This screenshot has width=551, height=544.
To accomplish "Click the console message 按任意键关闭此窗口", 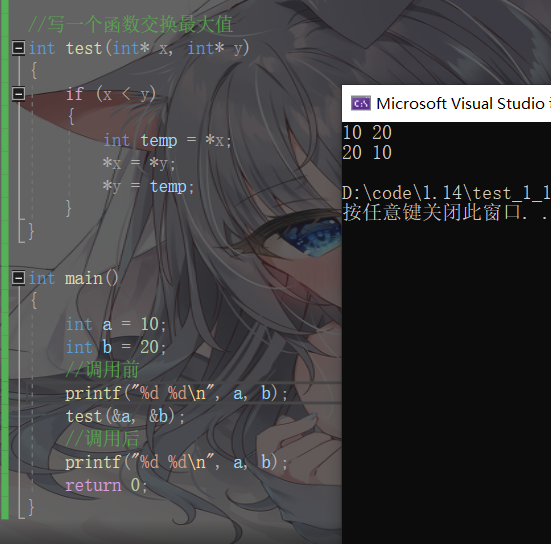I will click(445, 212).
